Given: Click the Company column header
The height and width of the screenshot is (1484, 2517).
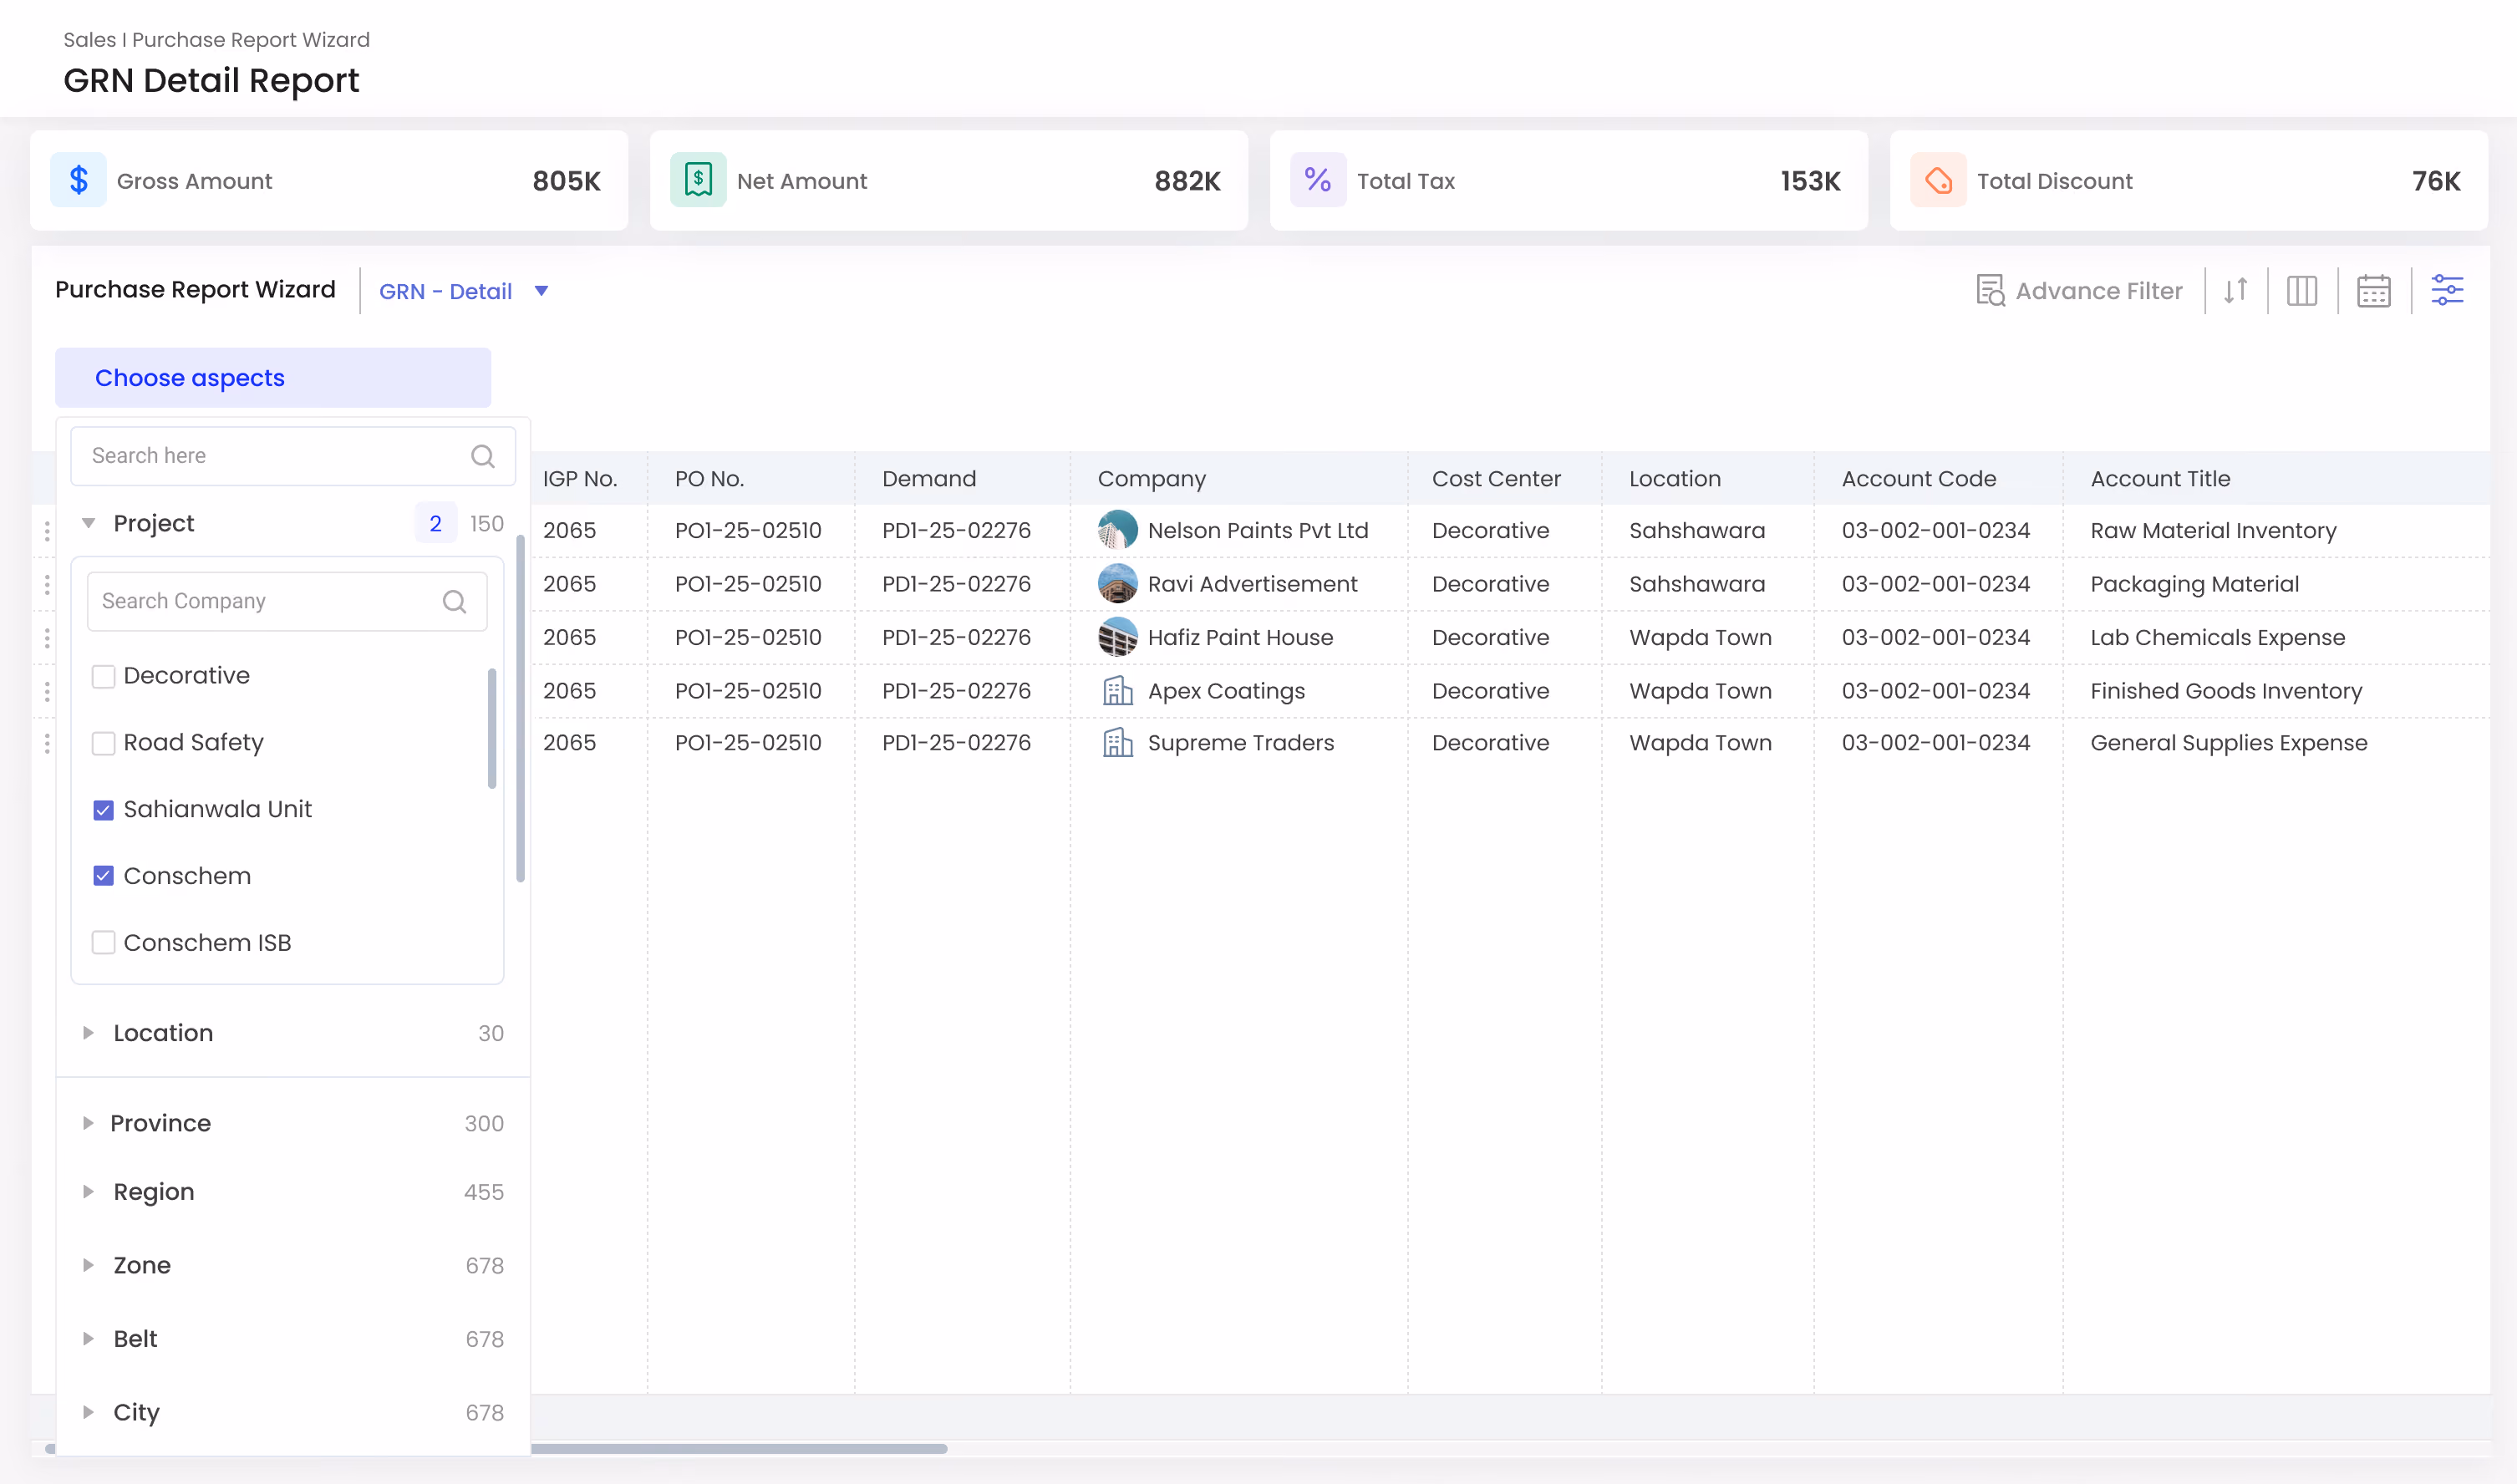Looking at the screenshot, I should (1152, 479).
